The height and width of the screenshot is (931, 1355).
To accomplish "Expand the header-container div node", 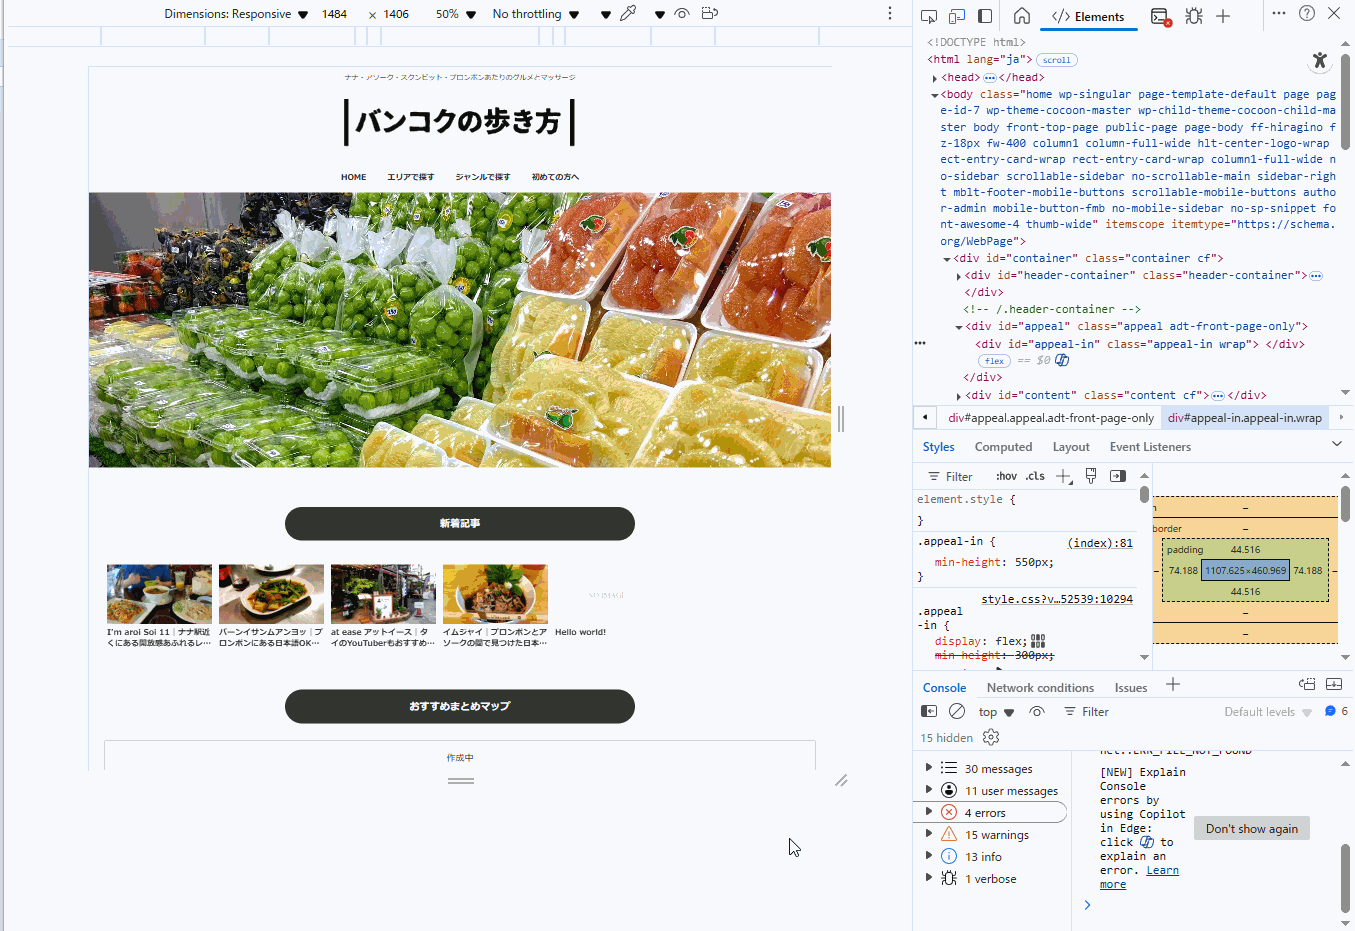I will tap(959, 276).
